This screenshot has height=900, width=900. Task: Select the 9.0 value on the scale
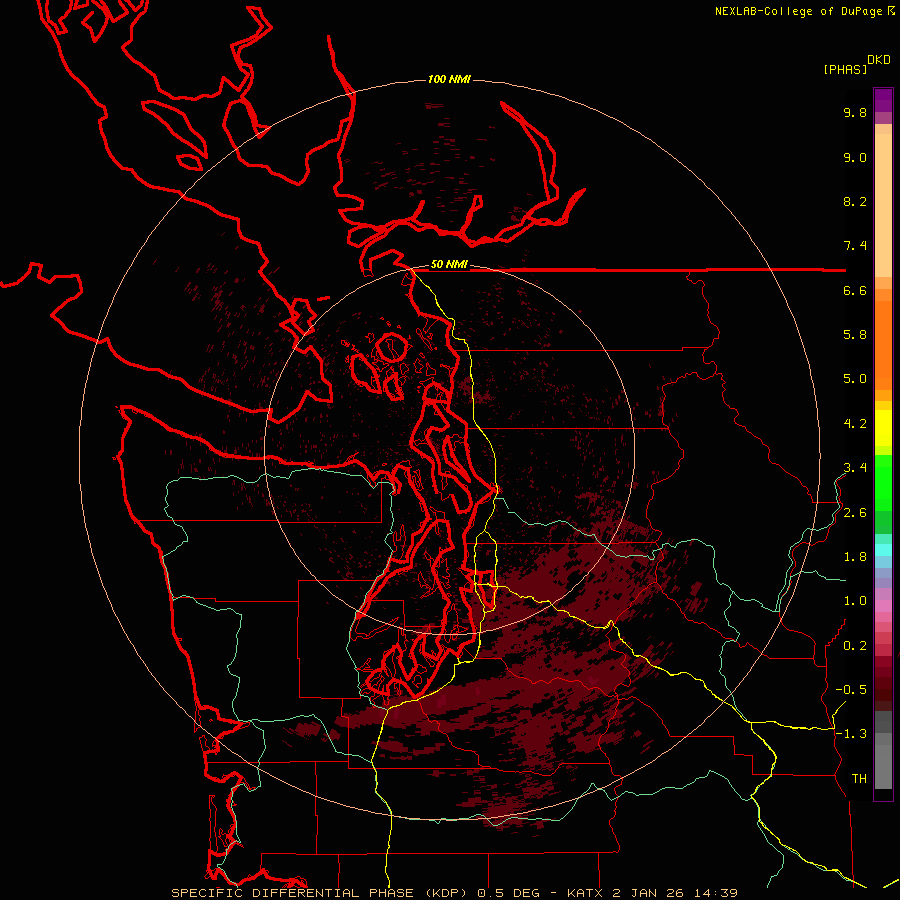point(855,157)
